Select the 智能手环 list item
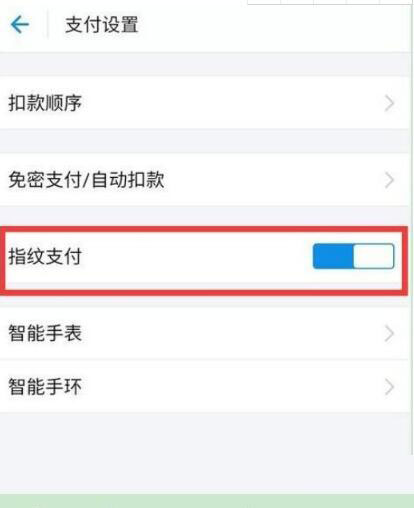Screen dimensions: 414x508 [205, 387]
